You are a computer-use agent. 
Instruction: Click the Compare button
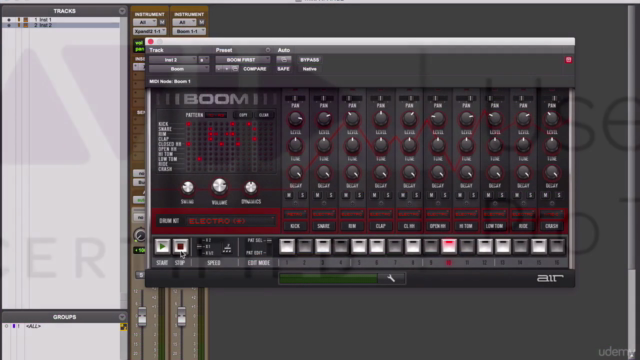click(x=255, y=69)
